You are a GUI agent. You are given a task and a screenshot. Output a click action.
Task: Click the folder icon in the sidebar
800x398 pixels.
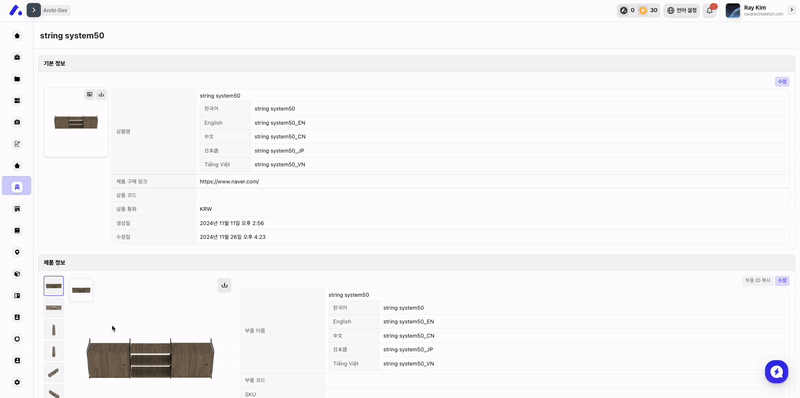17,79
